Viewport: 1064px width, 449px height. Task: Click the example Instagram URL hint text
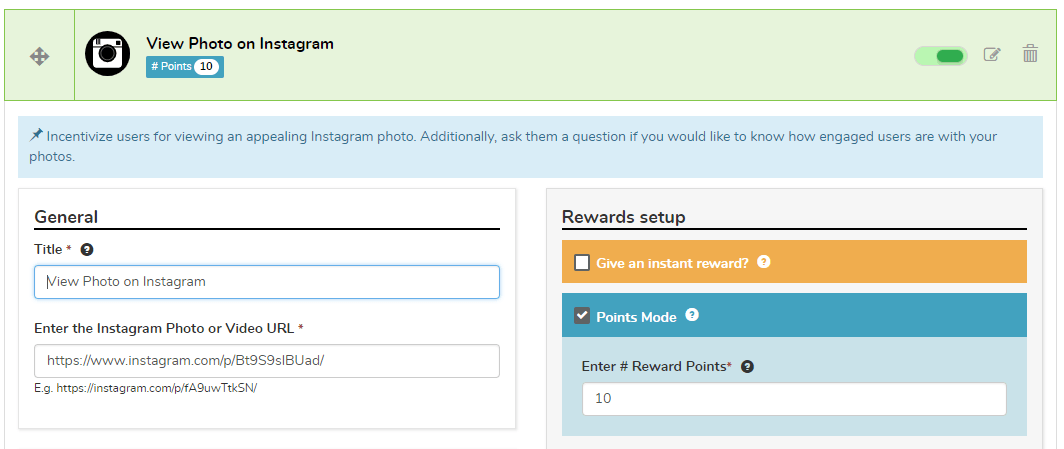coord(146,388)
